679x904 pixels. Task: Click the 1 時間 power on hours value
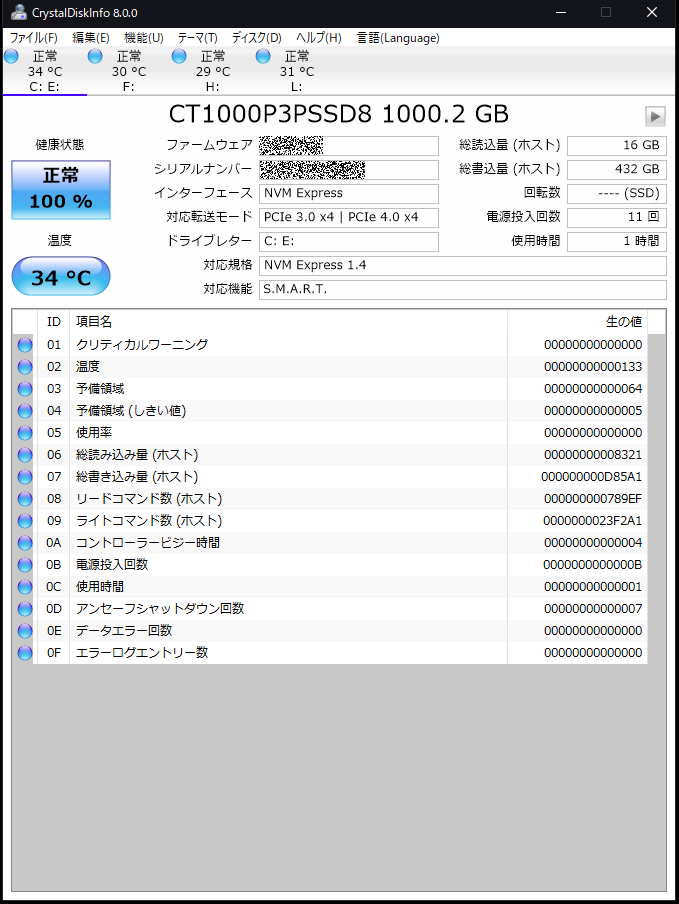pyautogui.click(x=617, y=242)
